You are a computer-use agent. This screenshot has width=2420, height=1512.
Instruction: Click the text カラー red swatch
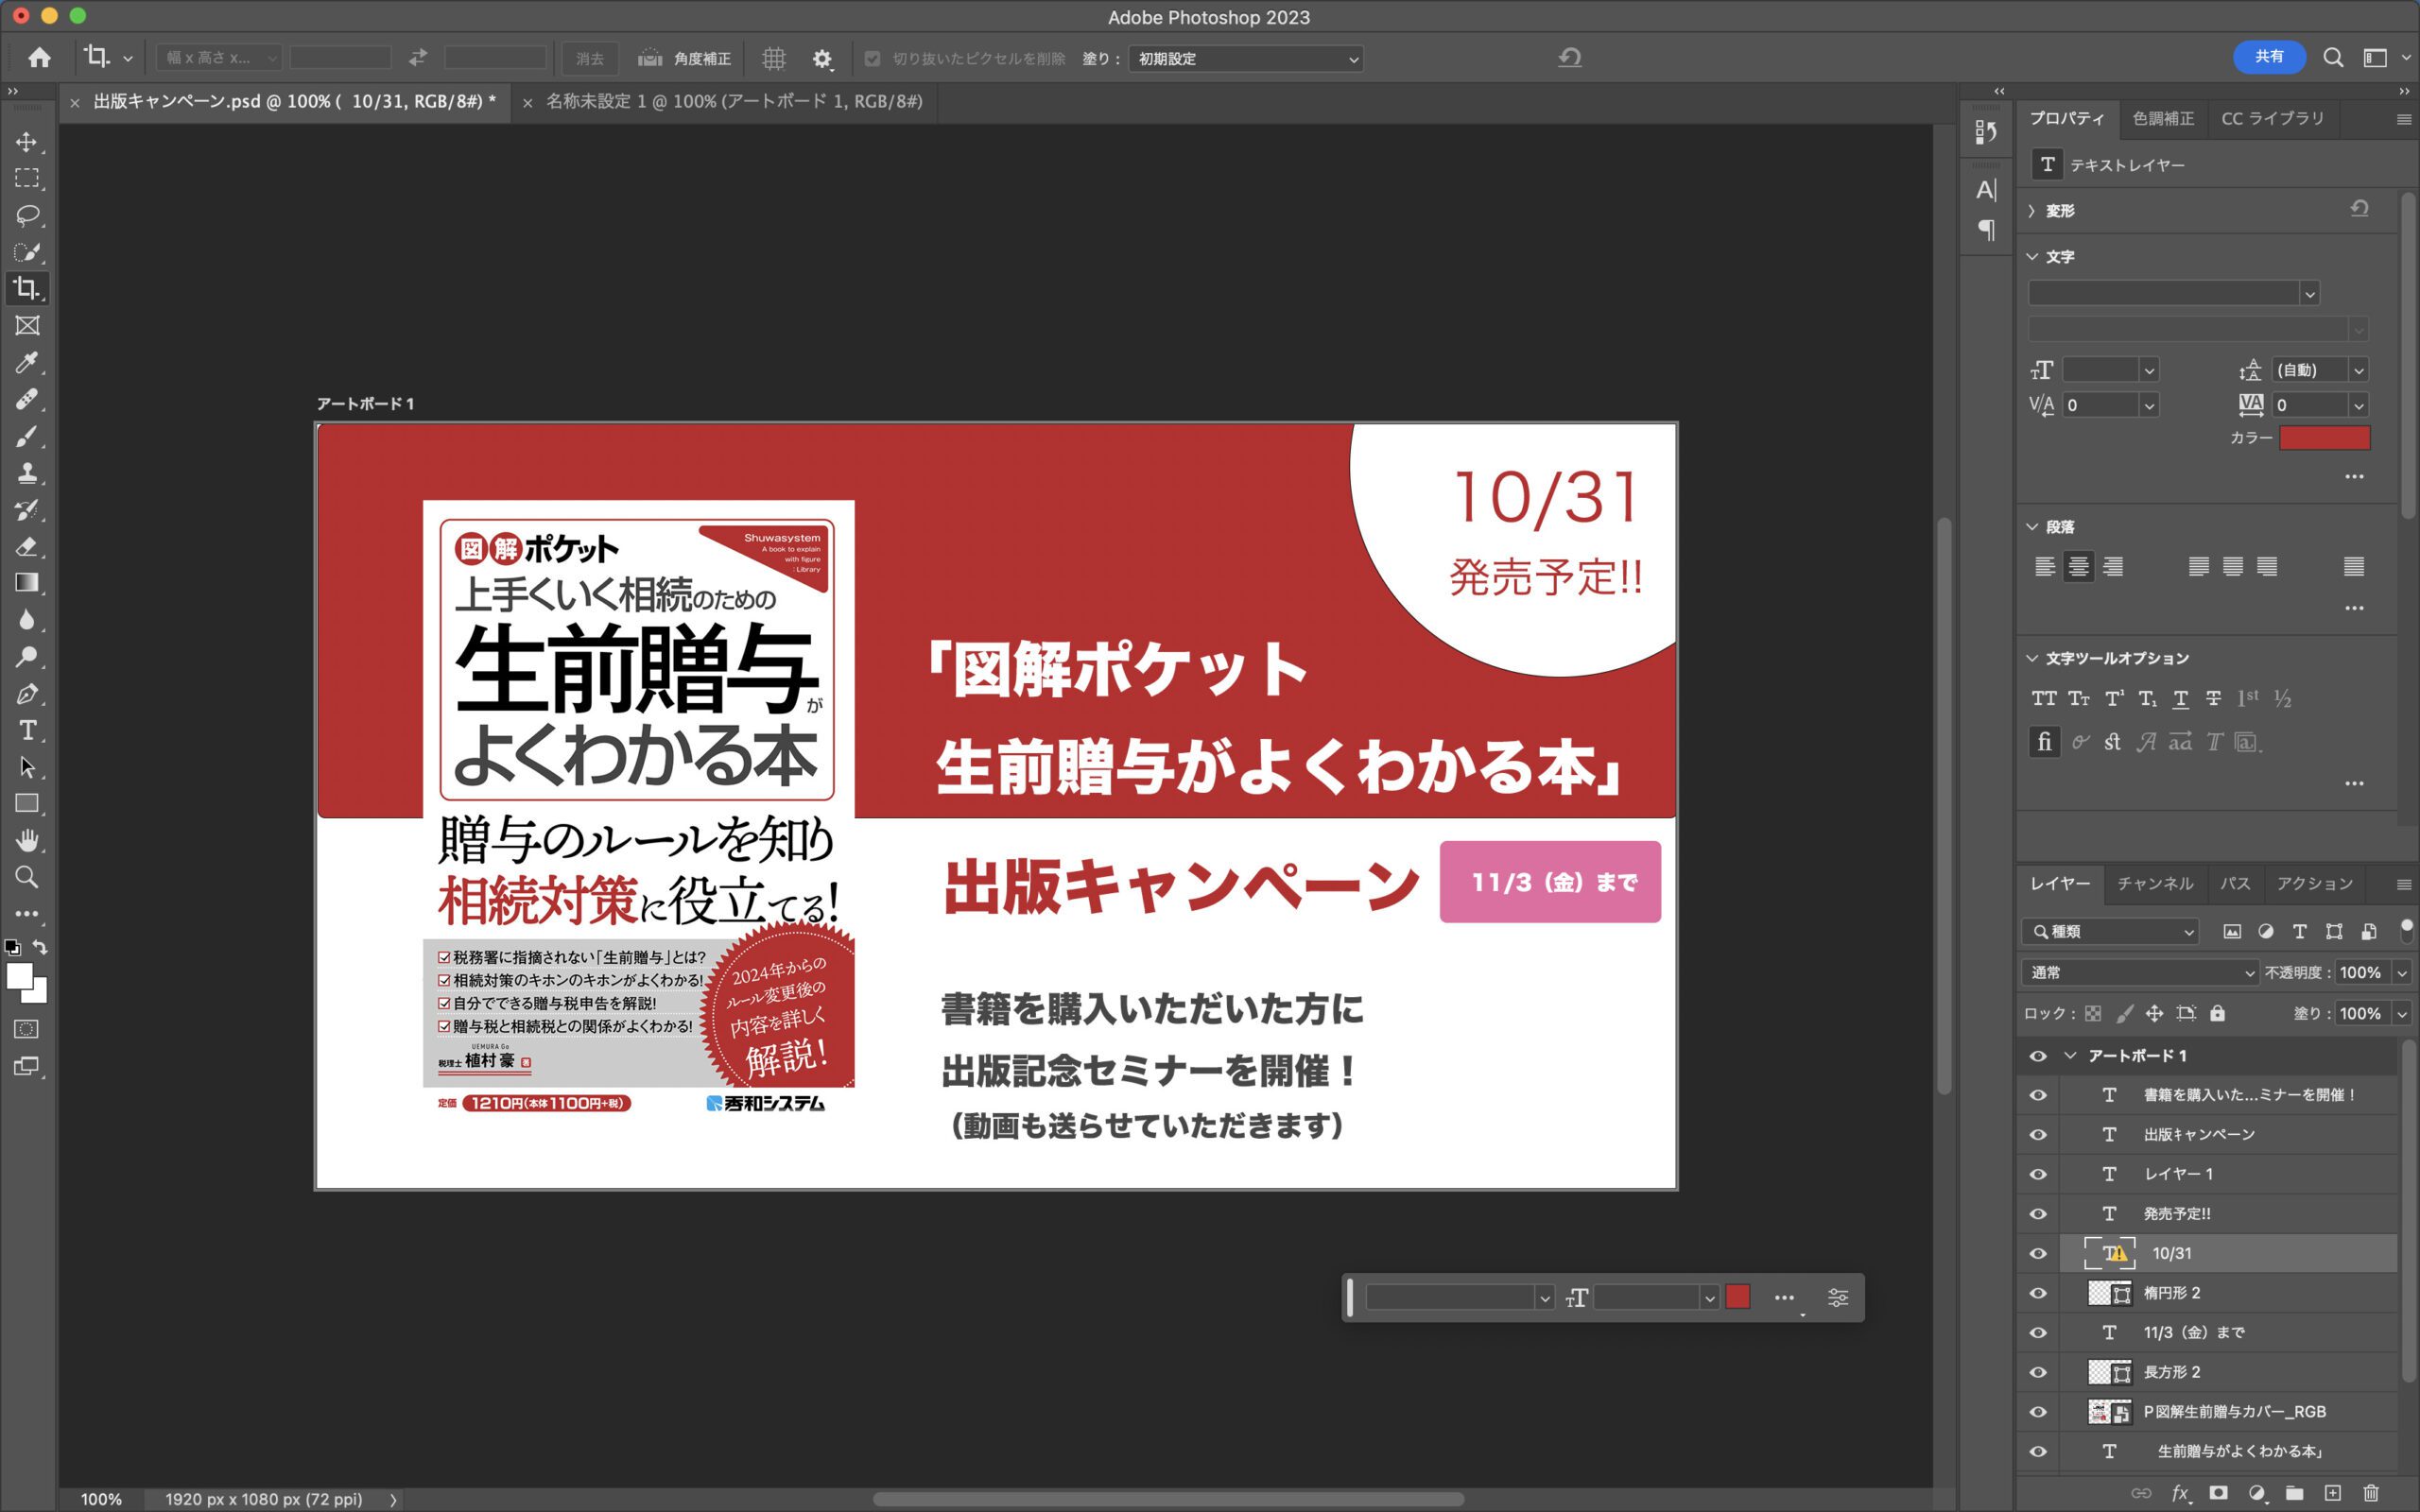click(2324, 438)
